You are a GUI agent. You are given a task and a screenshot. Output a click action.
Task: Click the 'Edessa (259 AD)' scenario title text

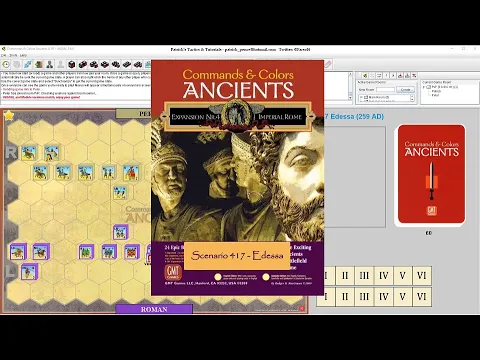(x=357, y=117)
